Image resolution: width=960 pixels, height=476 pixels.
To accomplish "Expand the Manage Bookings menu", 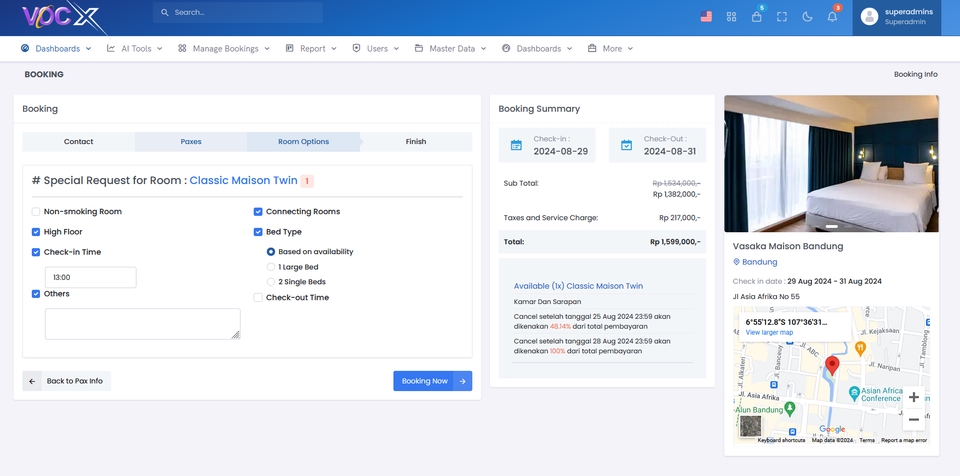I will point(224,48).
